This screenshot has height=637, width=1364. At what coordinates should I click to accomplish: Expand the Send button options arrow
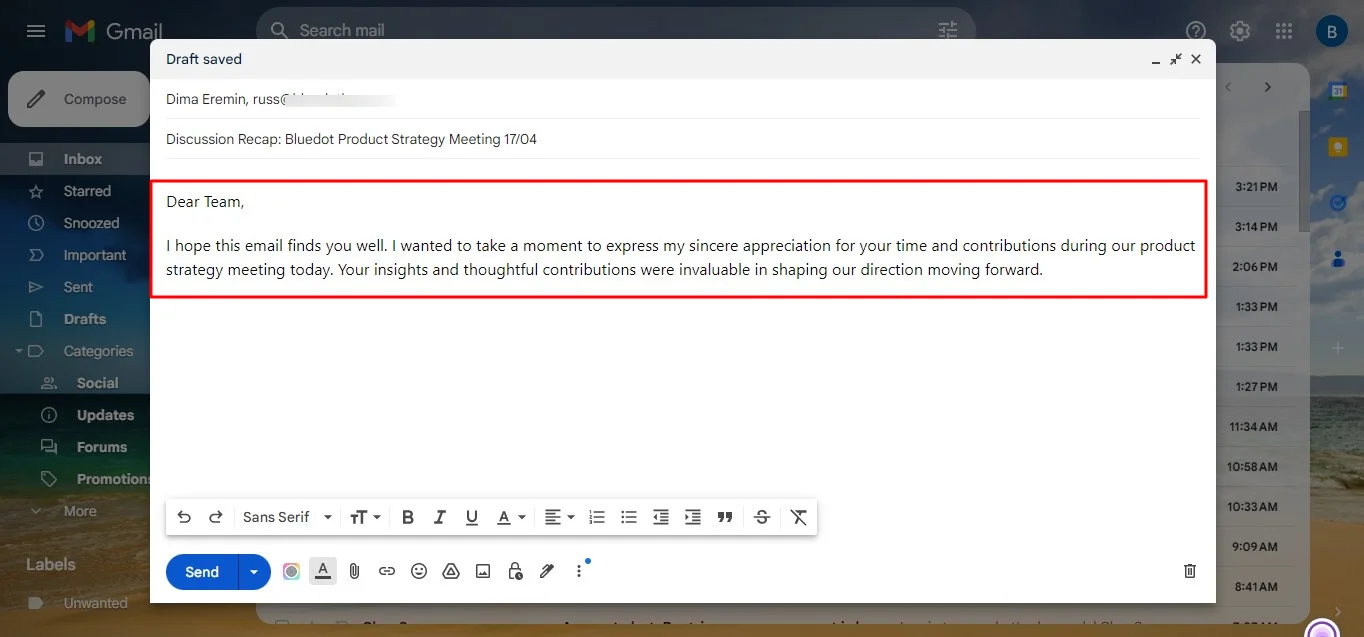click(x=253, y=571)
